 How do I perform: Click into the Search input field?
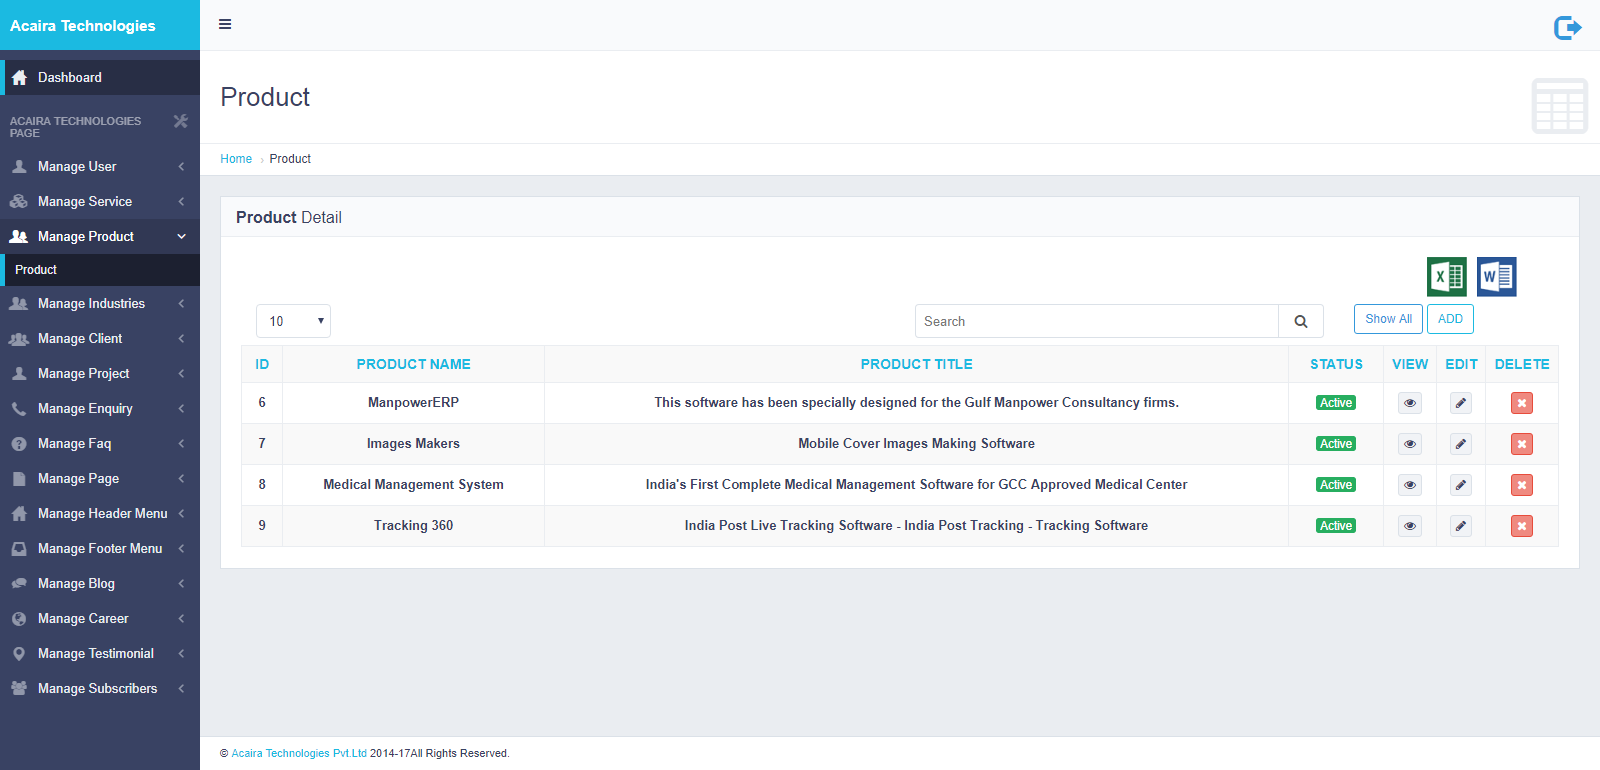1096,321
